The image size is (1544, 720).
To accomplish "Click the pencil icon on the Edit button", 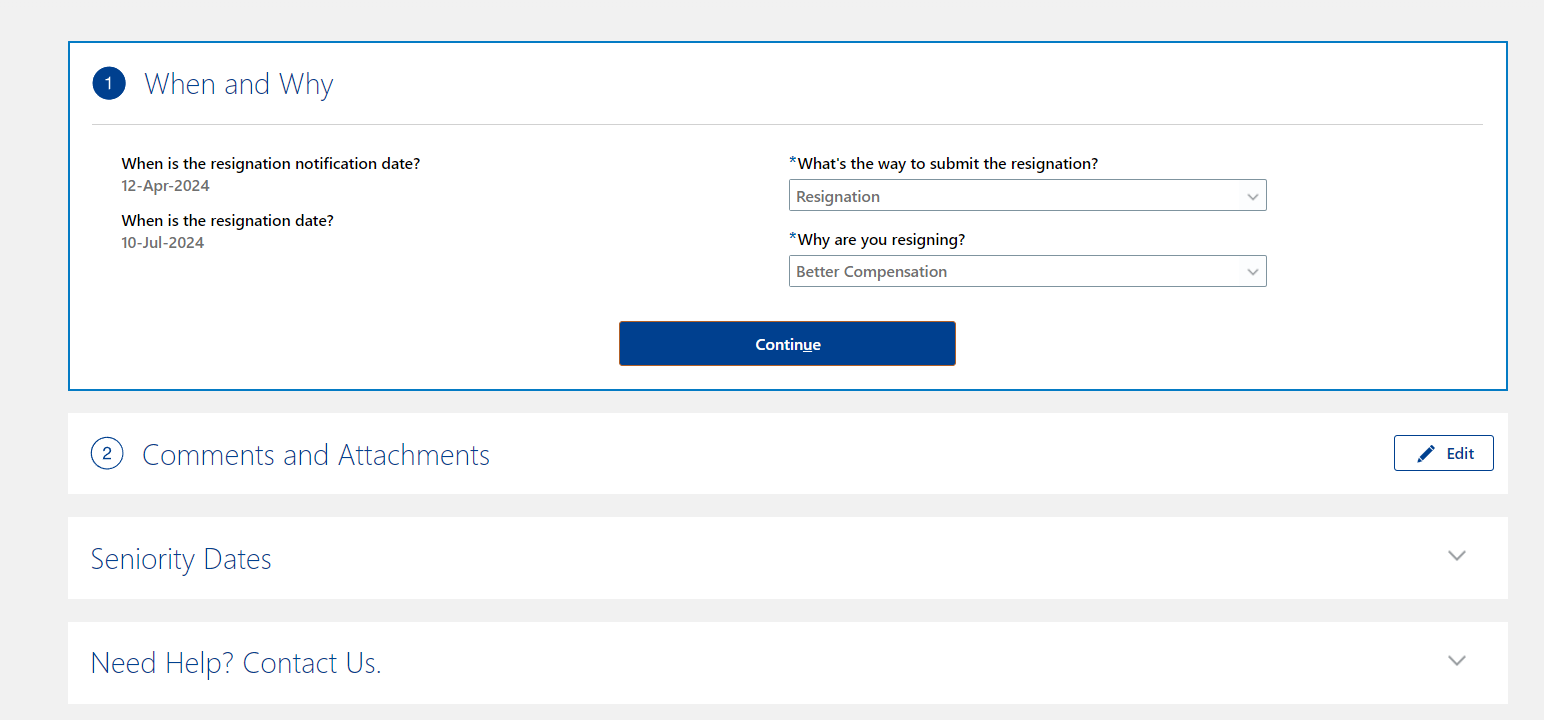I will [x=1425, y=452].
